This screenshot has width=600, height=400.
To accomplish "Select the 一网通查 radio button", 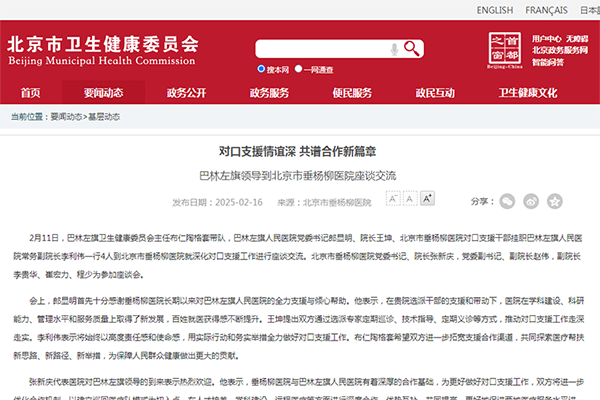I will pyautogui.click(x=297, y=69).
